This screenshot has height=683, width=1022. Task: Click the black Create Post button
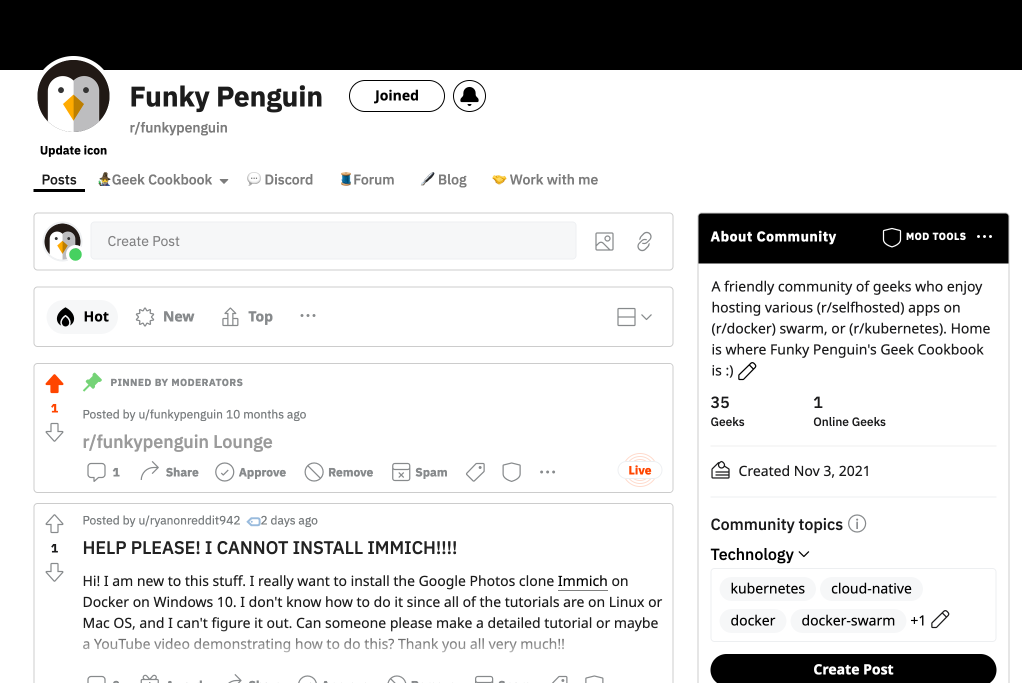(x=853, y=669)
